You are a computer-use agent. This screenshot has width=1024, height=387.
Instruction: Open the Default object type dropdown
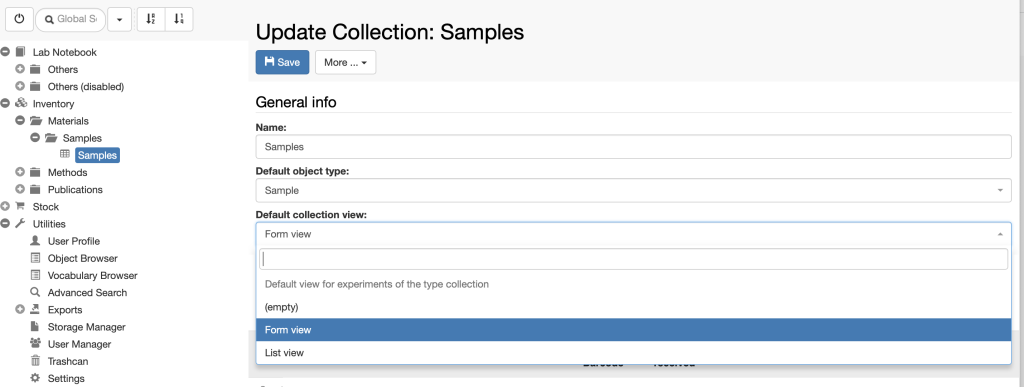pyautogui.click(x=633, y=191)
